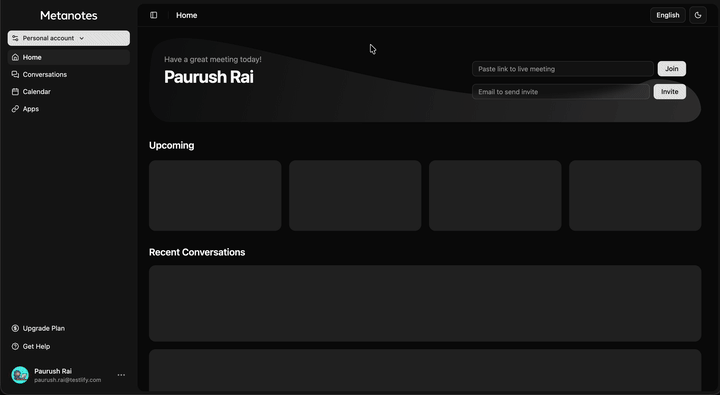The image size is (720, 395).
Task: Open Apps in sidebar
Action: 68,109
